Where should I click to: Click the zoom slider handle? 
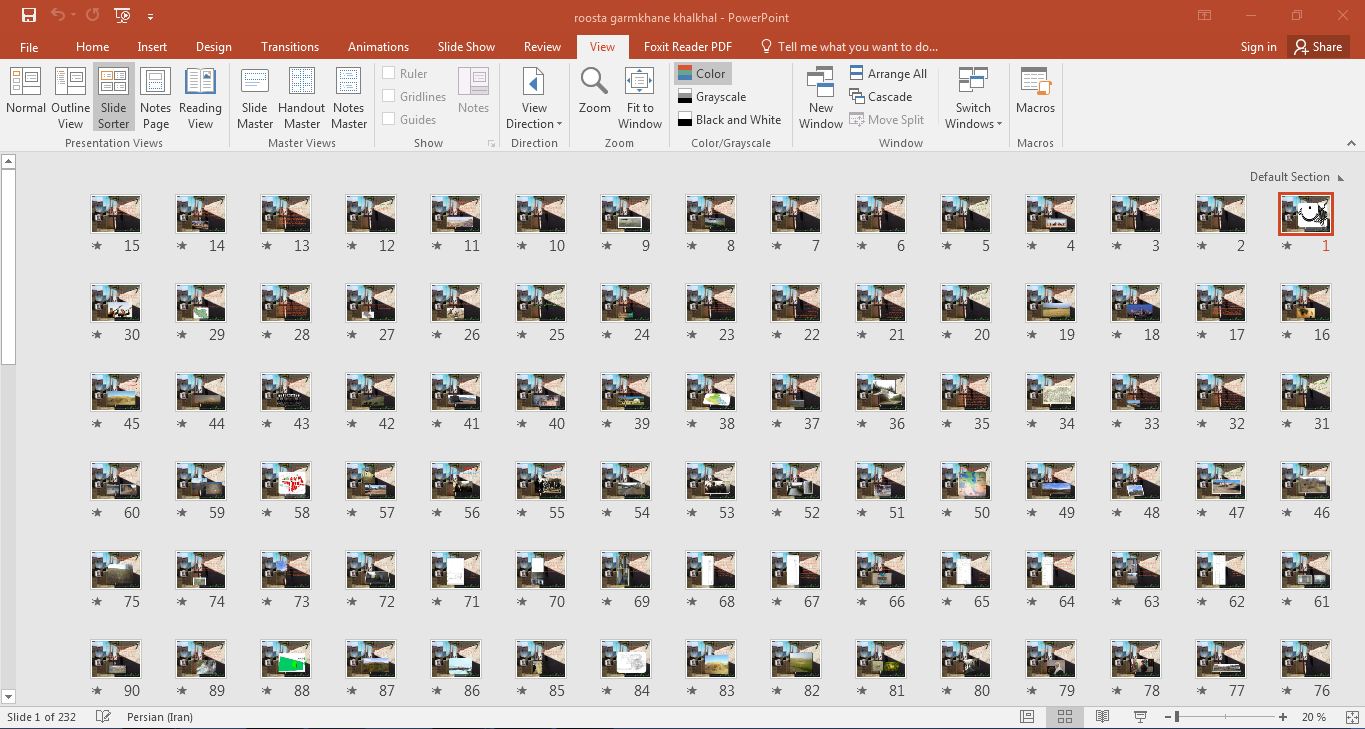click(x=1177, y=717)
